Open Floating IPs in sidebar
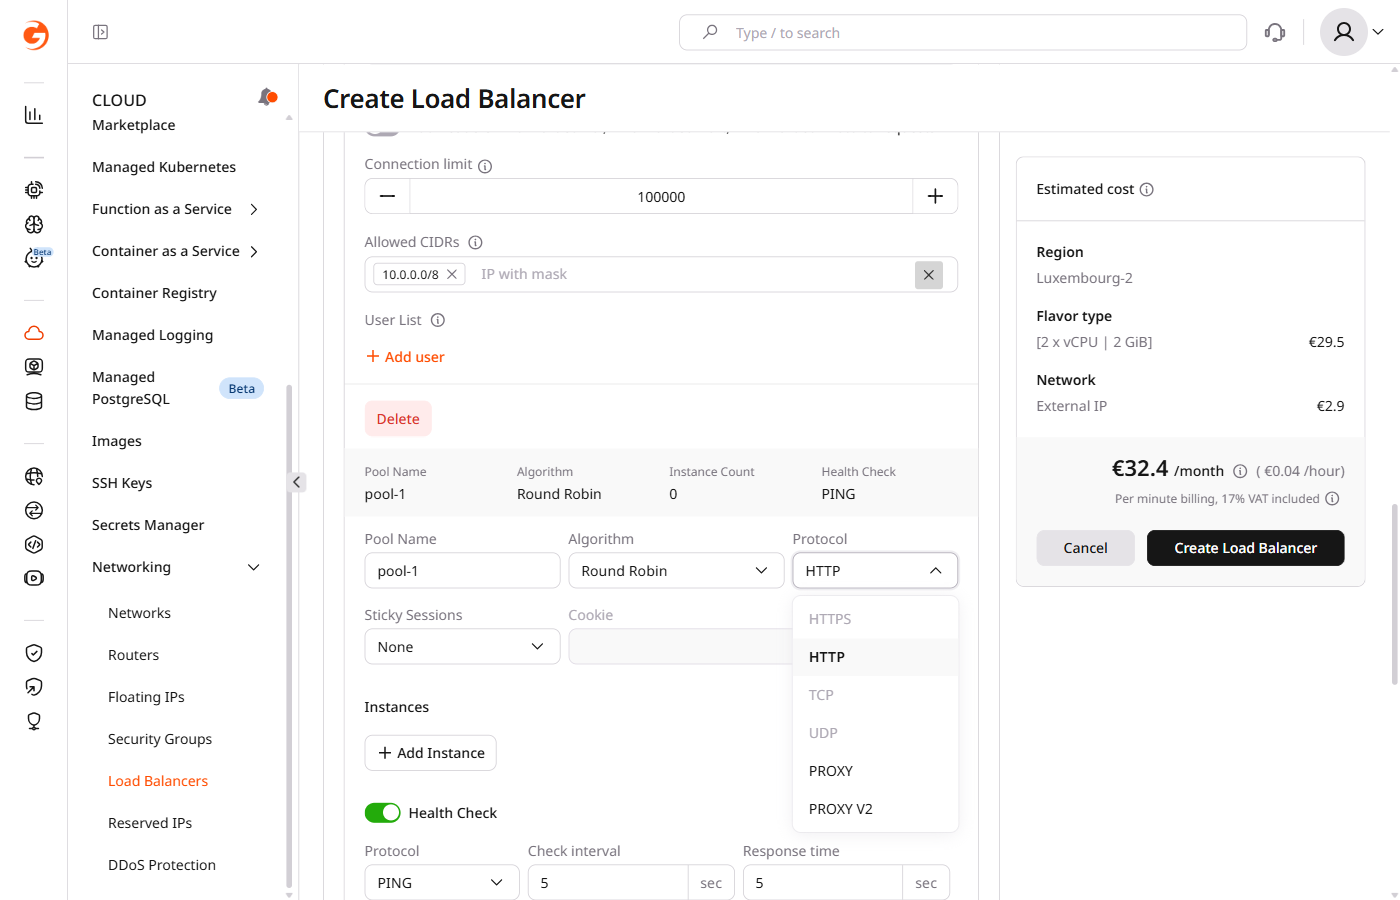The image size is (1400, 900). (x=146, y=697)
